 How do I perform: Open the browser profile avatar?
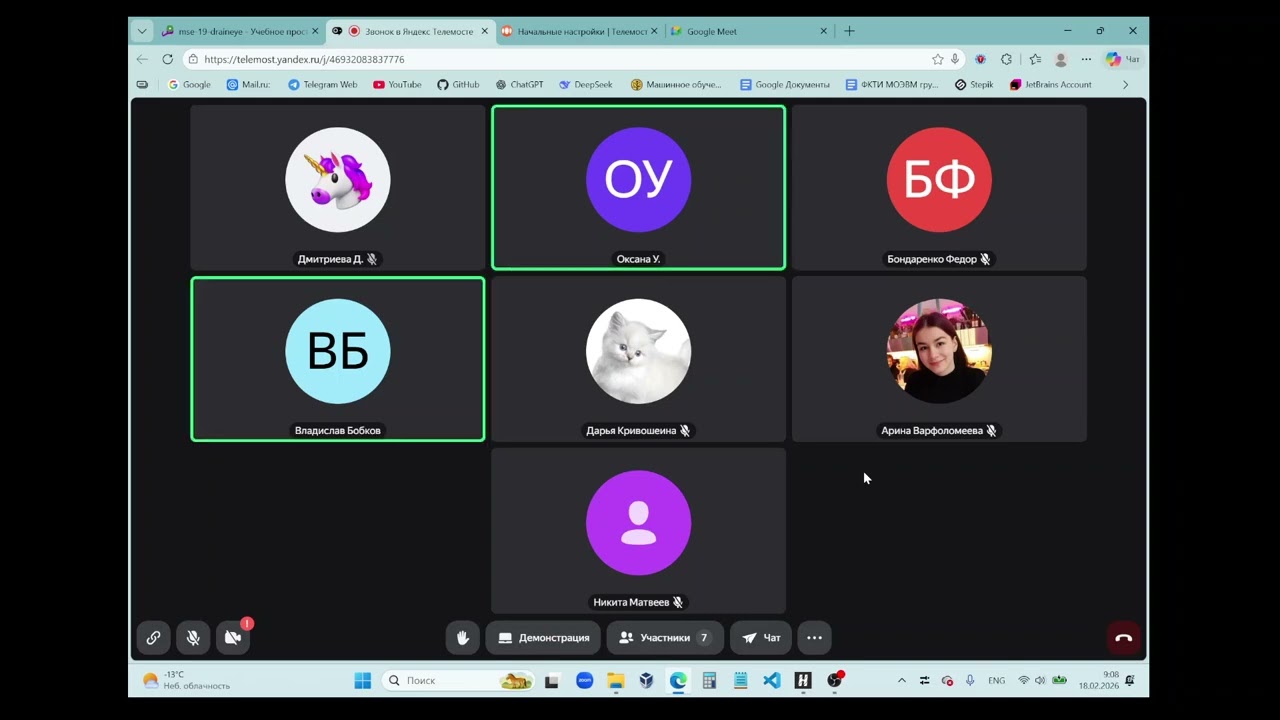tap(1061, 59)
